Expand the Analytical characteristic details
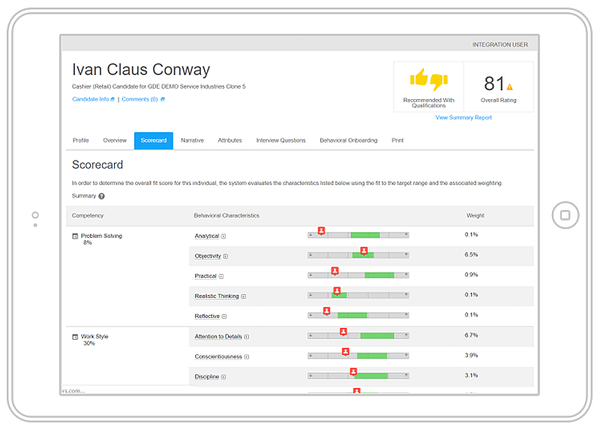This screenshot has height=433, width=600. [x=223, y=236]
